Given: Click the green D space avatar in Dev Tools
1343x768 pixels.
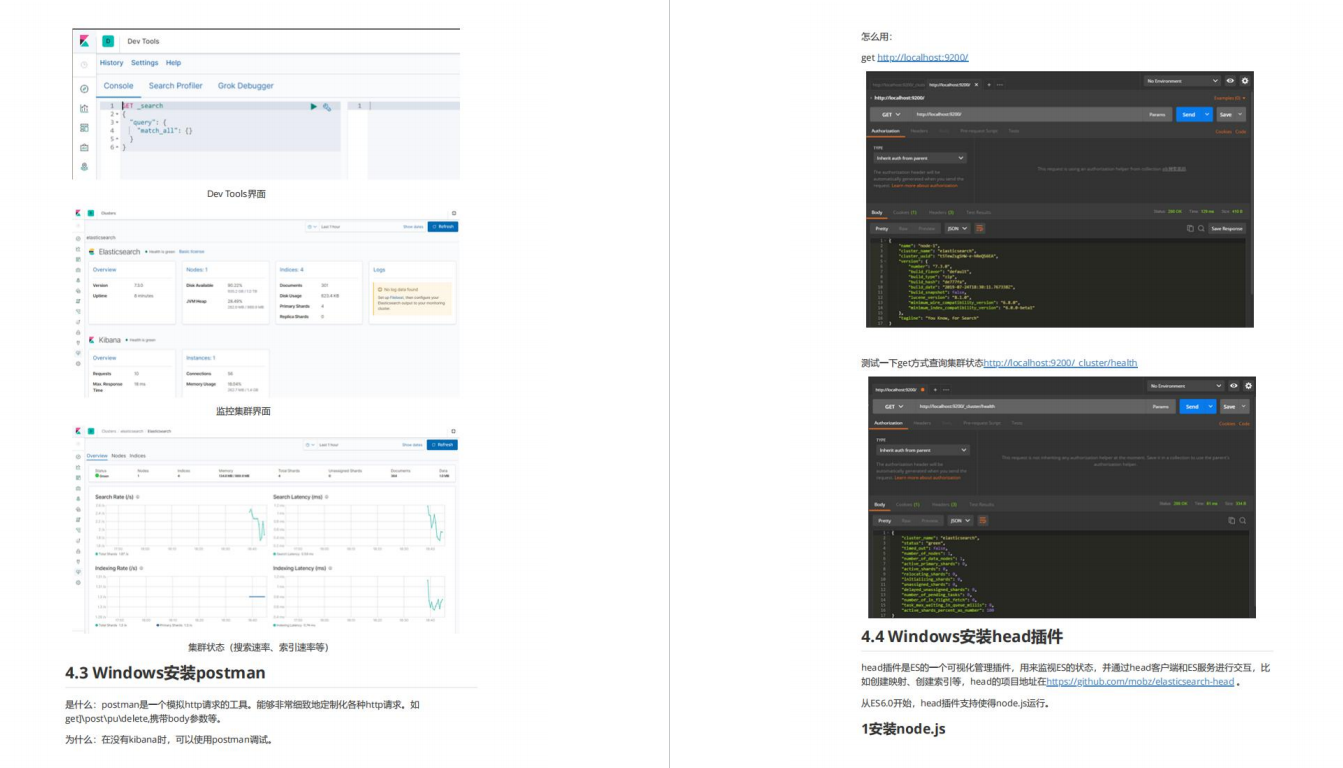Looking at the screenshot, I should (x=108, y=41).
